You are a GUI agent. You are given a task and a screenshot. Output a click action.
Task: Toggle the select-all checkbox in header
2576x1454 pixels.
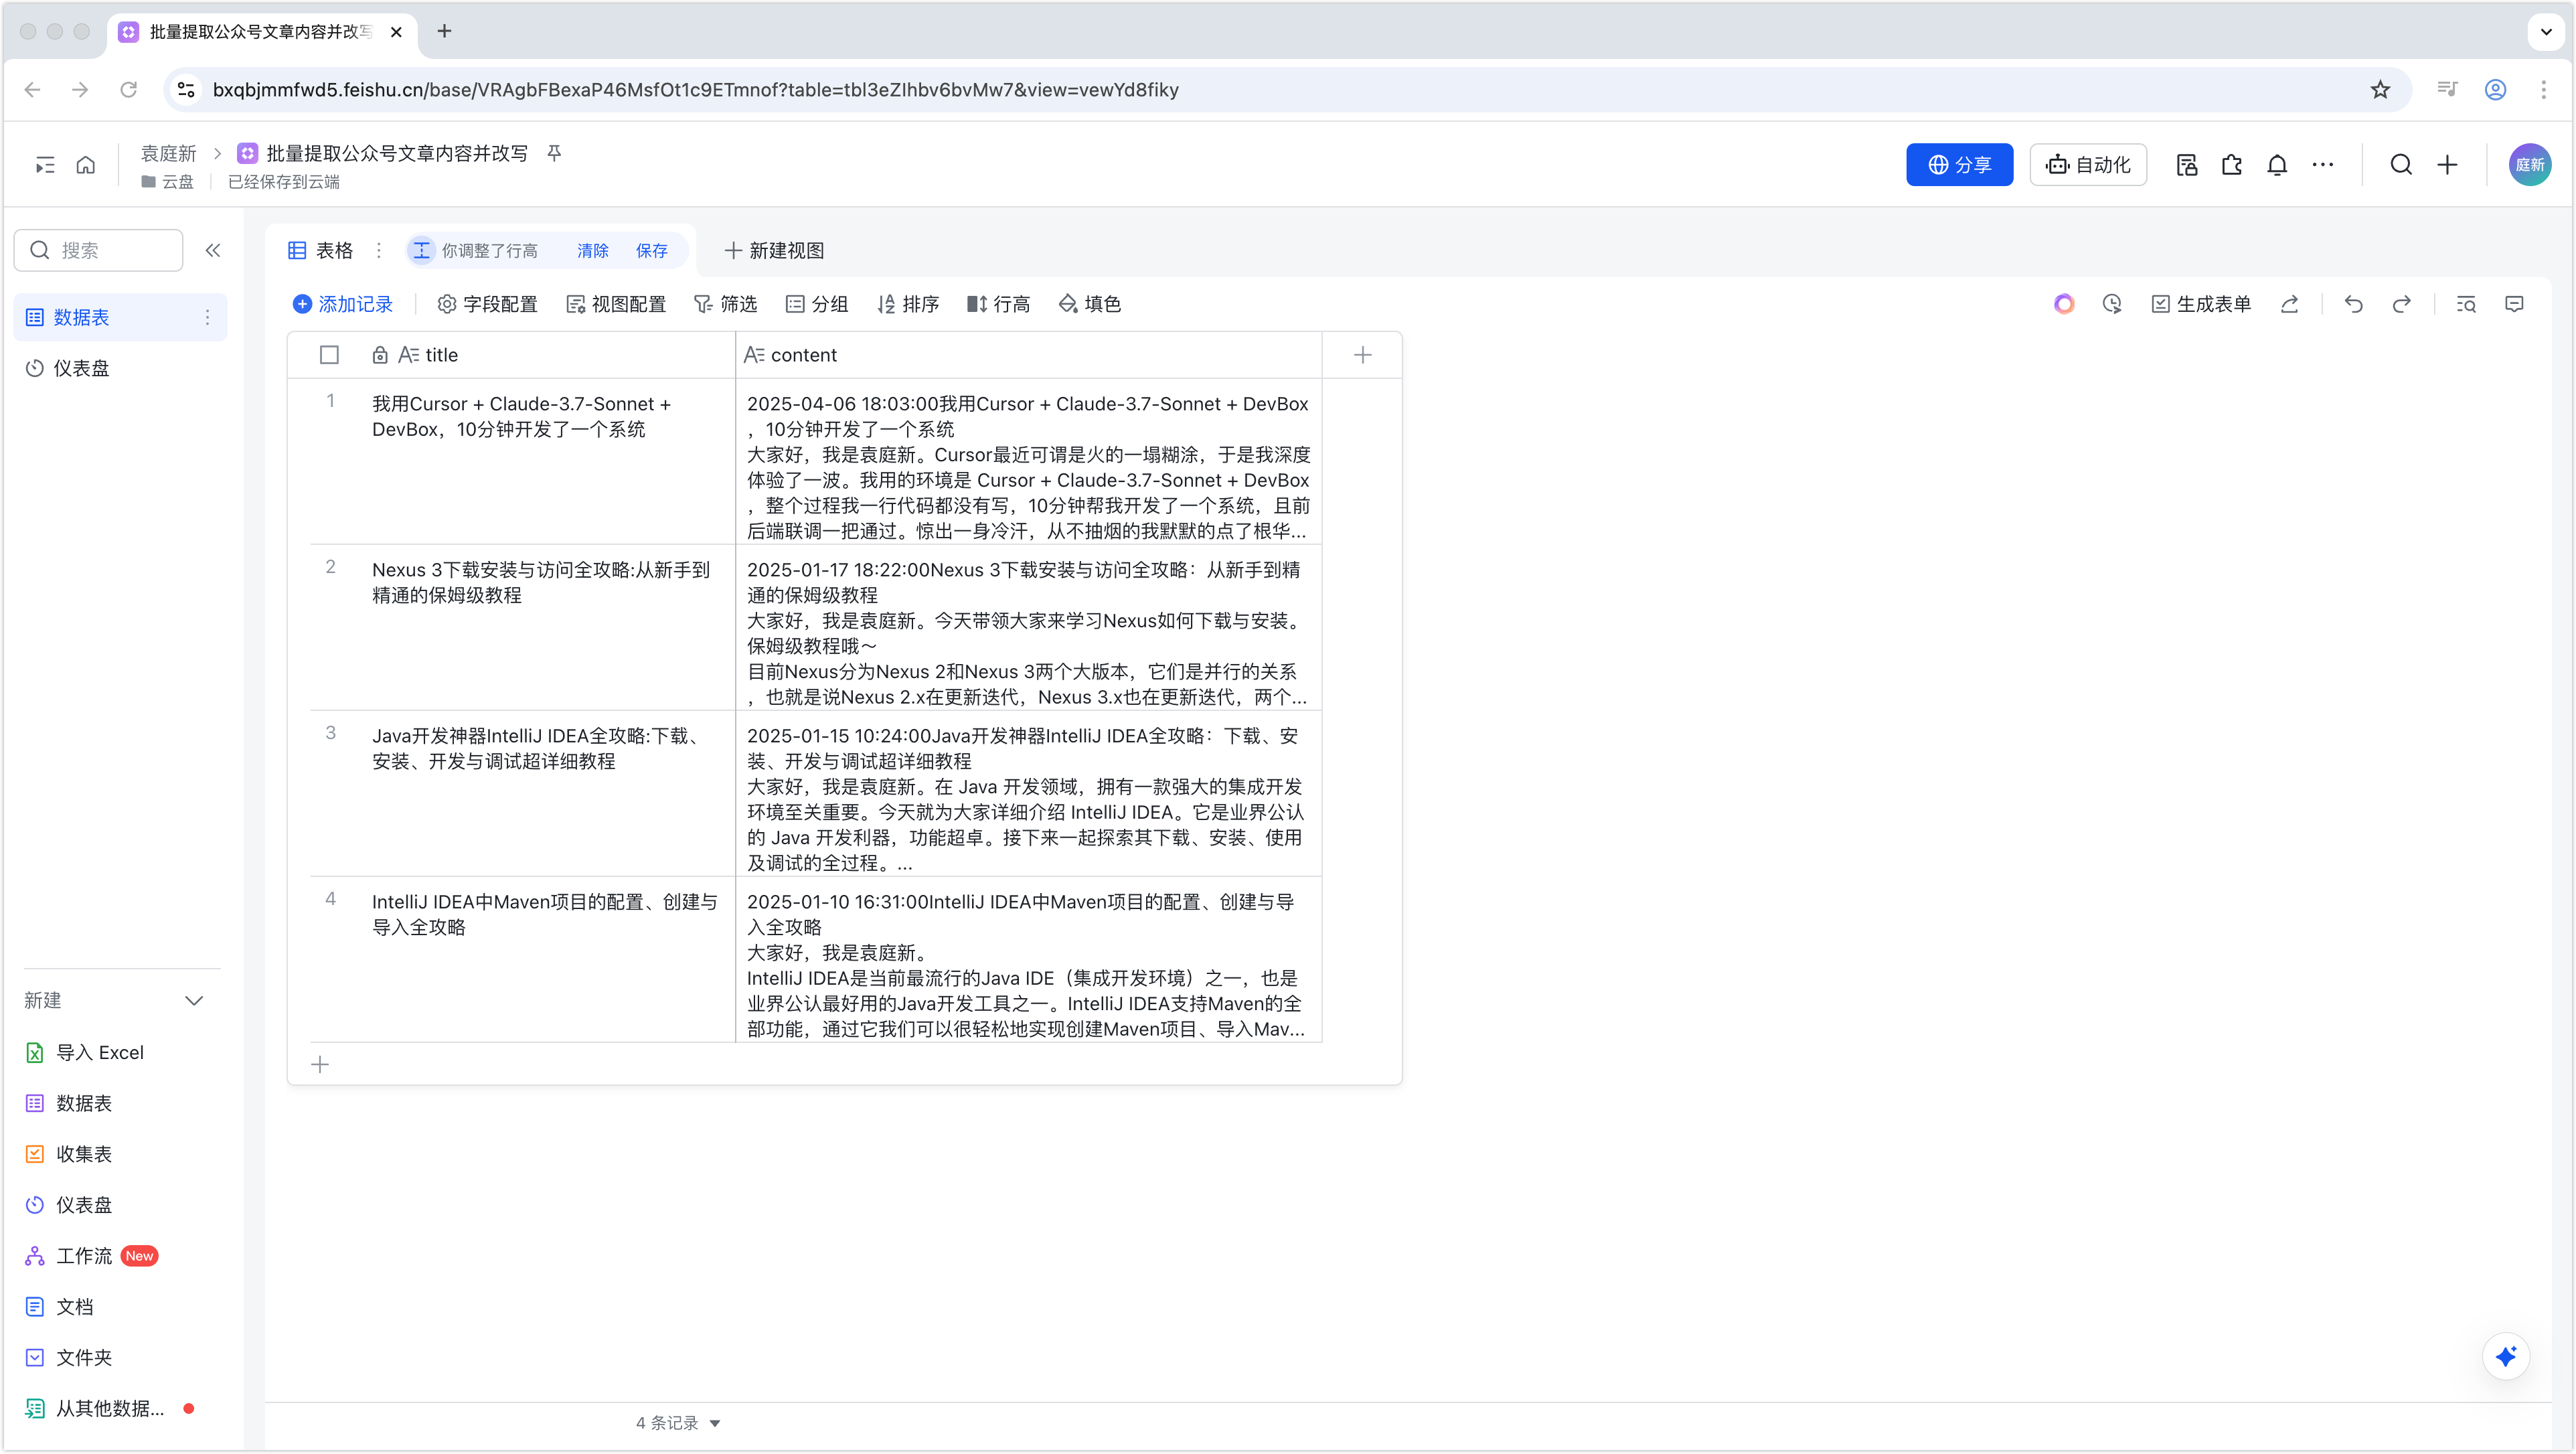[x=329, y=355]
